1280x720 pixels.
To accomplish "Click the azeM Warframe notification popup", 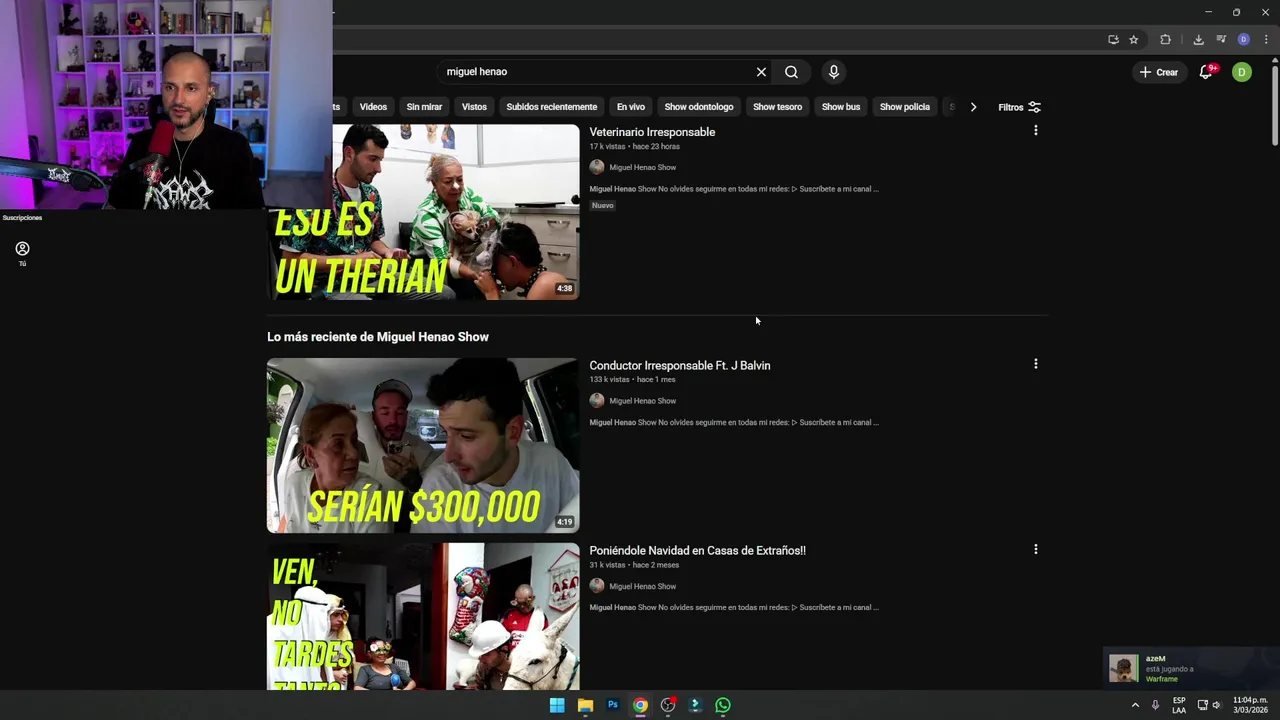I will pos(1190,668).
